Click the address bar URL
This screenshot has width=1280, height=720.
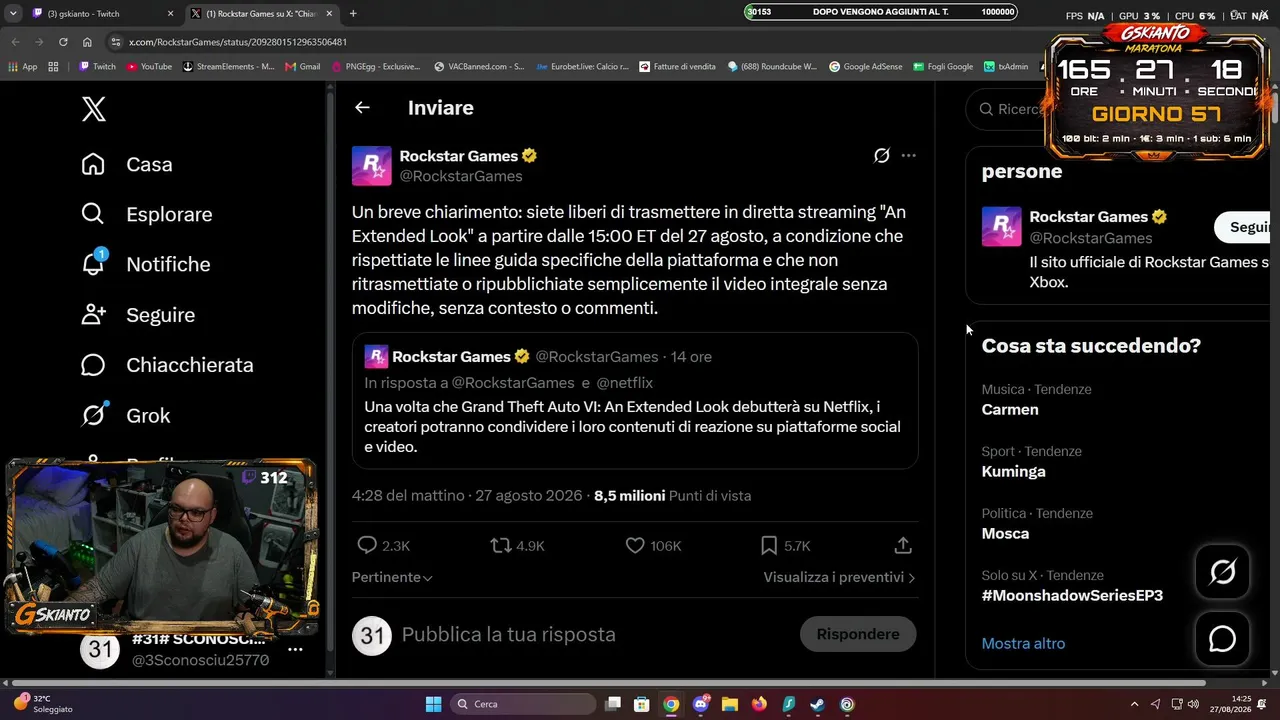coord(238,42)
